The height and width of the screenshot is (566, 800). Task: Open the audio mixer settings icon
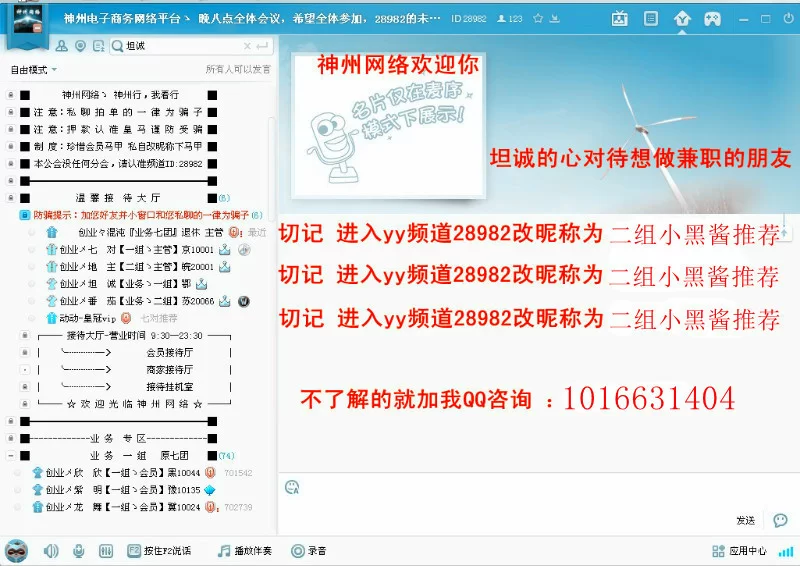(x=106, y=551)
